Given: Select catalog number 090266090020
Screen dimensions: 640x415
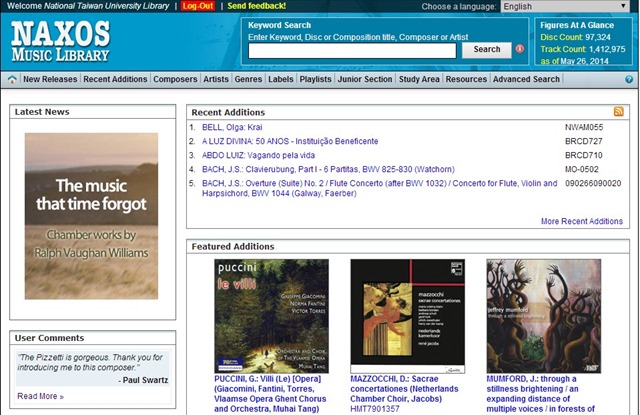Looking at the screenshot, I should click(593, 183).
